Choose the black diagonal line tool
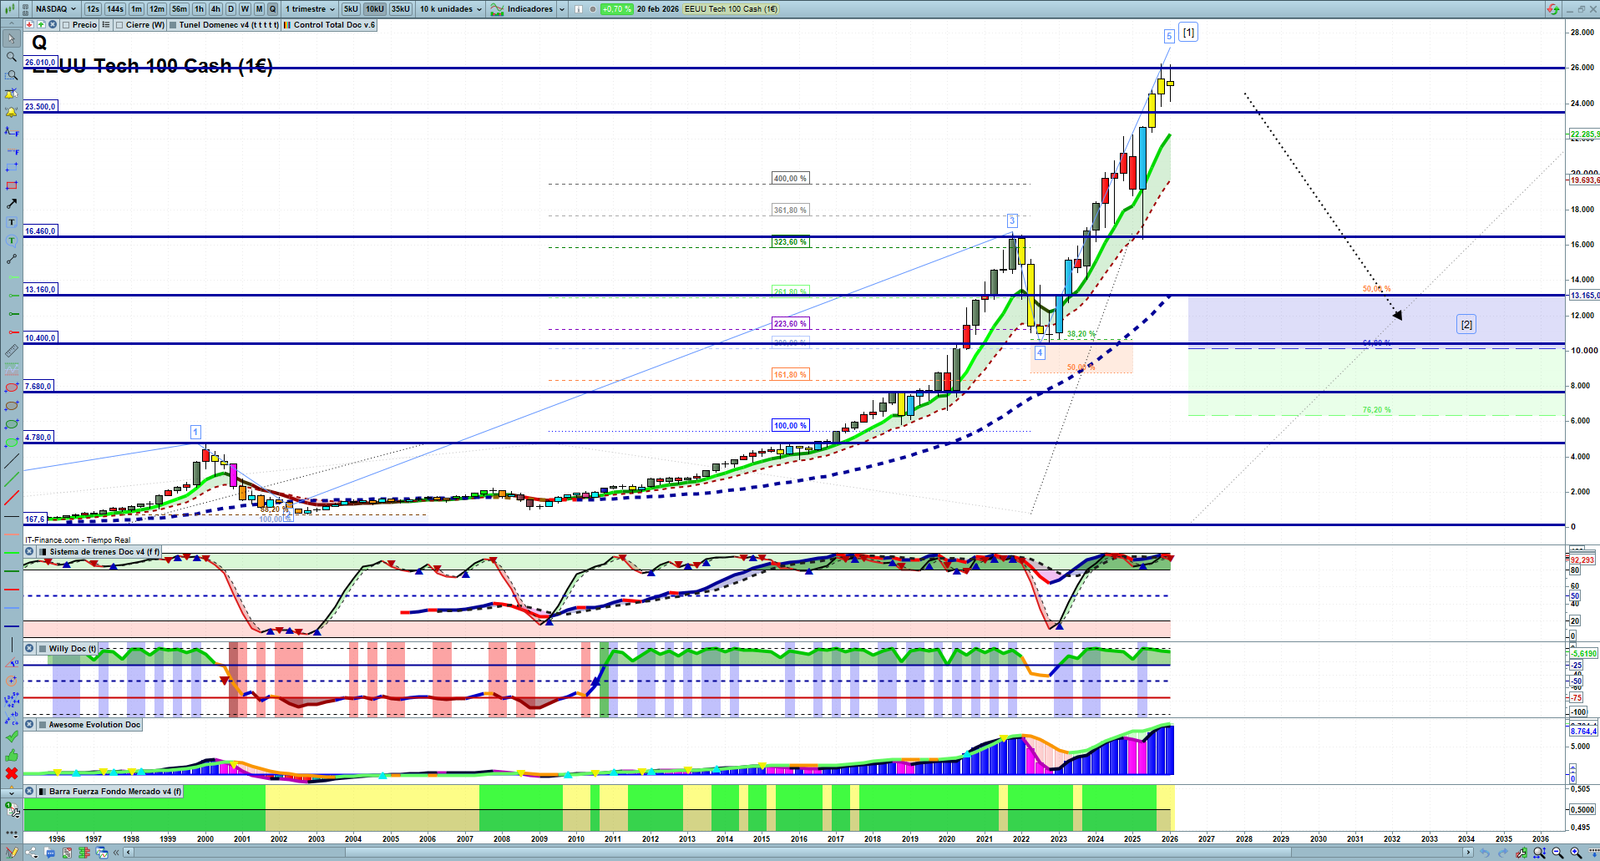Image resolution: width=1600 pixels, height=861 pixels. (x=11, y=462)
